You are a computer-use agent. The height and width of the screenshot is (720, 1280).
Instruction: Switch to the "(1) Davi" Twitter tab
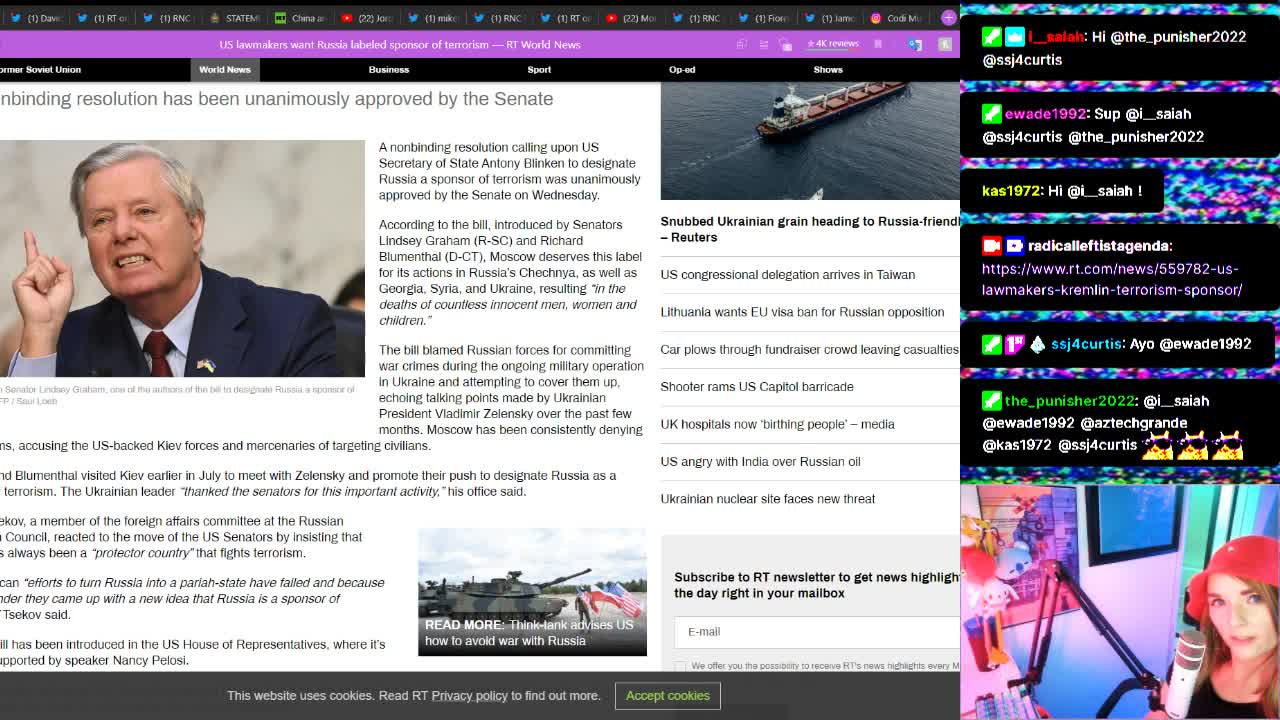36,18
